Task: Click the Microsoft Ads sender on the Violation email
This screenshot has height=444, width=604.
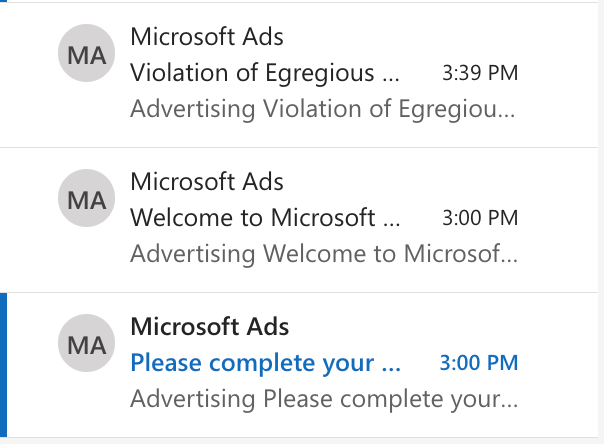Action: tap(207, 37)
